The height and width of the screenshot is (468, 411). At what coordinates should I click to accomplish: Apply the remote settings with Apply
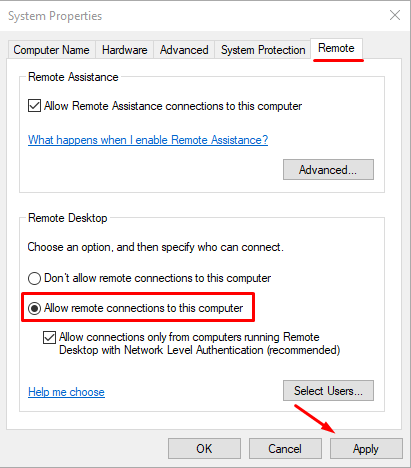pyautogui.click(x=366, y=449)
